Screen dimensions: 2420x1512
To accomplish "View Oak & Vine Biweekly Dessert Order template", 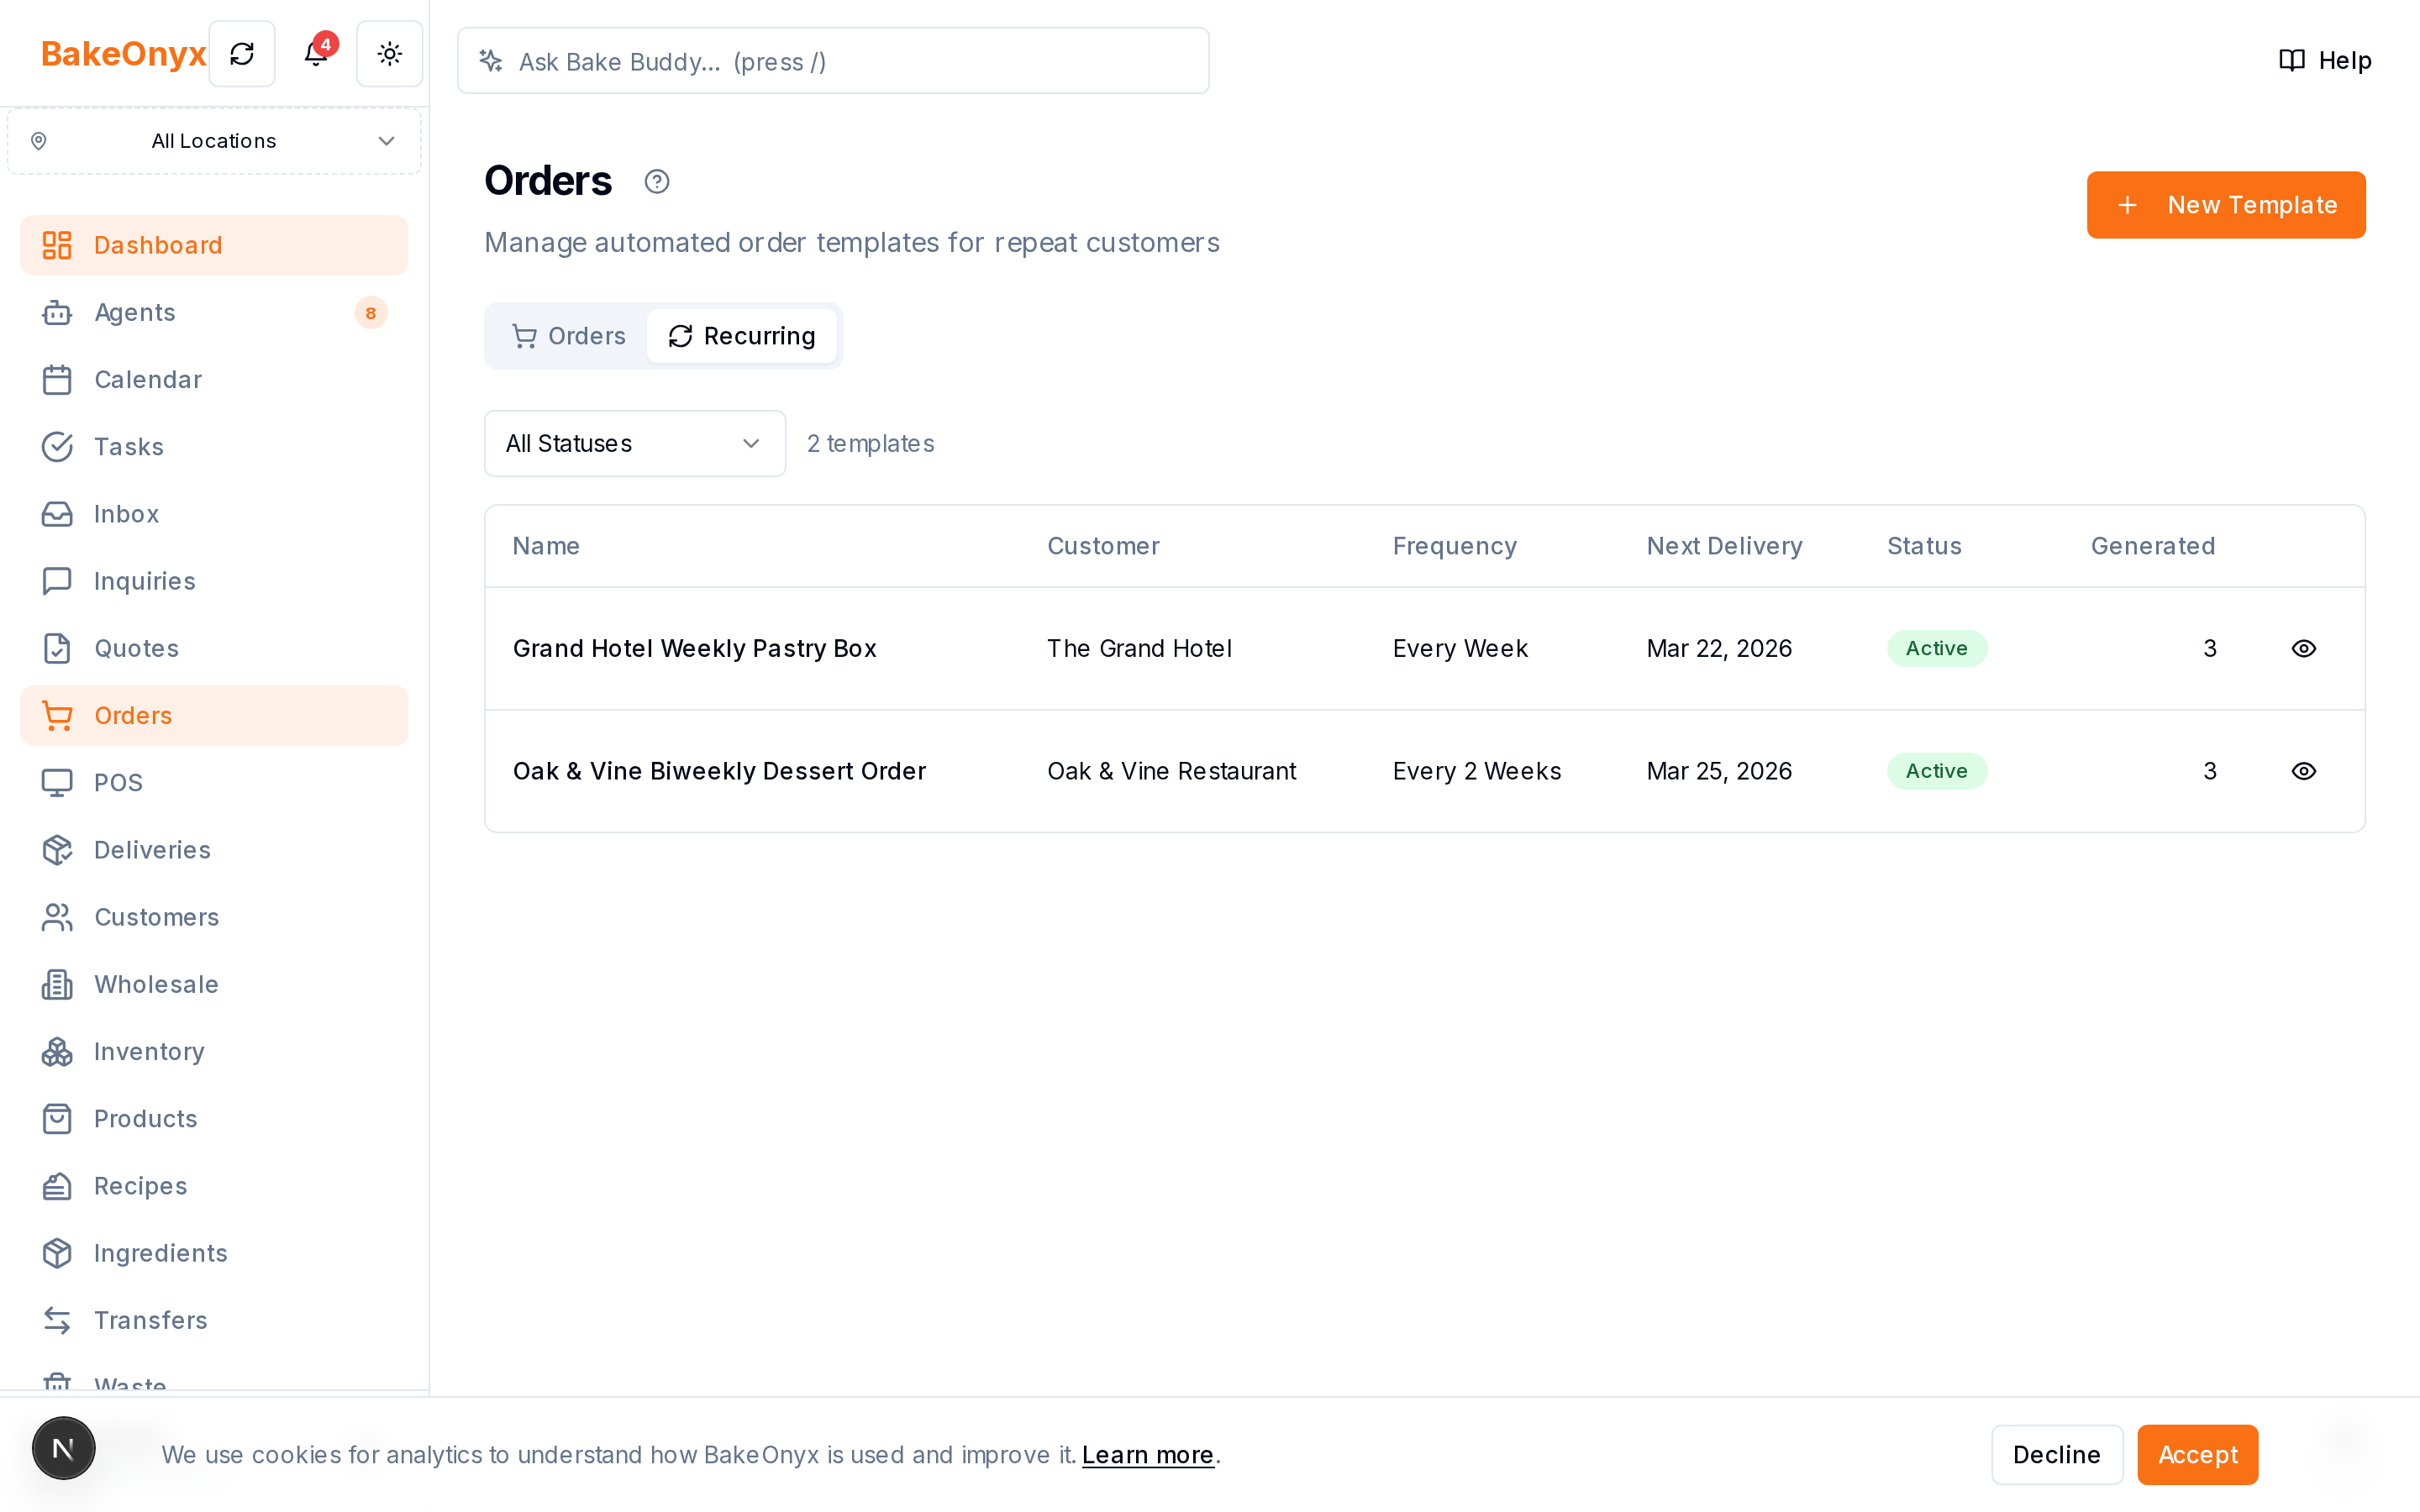I will click(x=2304, y=771).
